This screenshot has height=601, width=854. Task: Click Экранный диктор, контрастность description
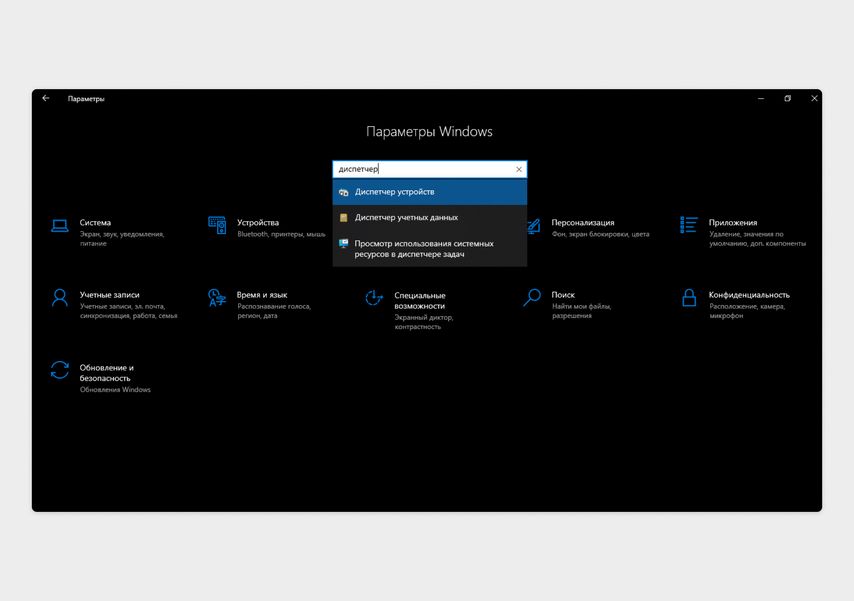tap(424, 322)
